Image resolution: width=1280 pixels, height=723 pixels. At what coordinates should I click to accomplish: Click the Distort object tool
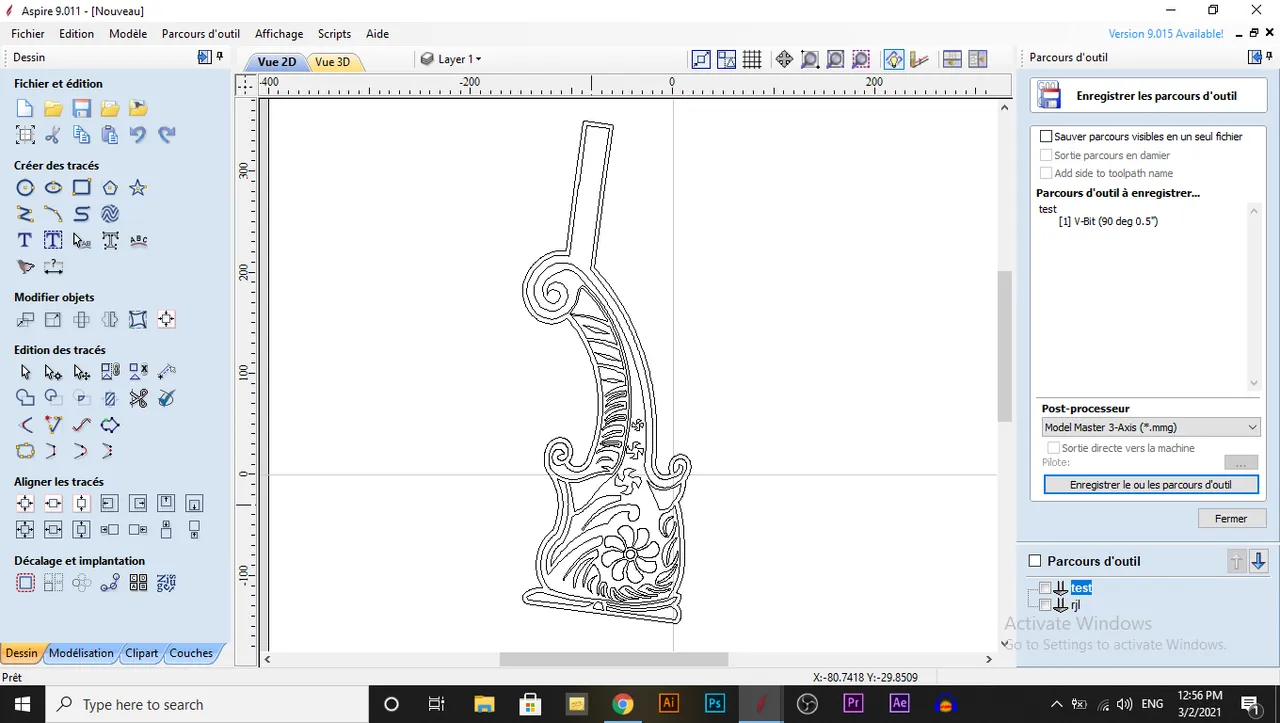click(138, 320)
